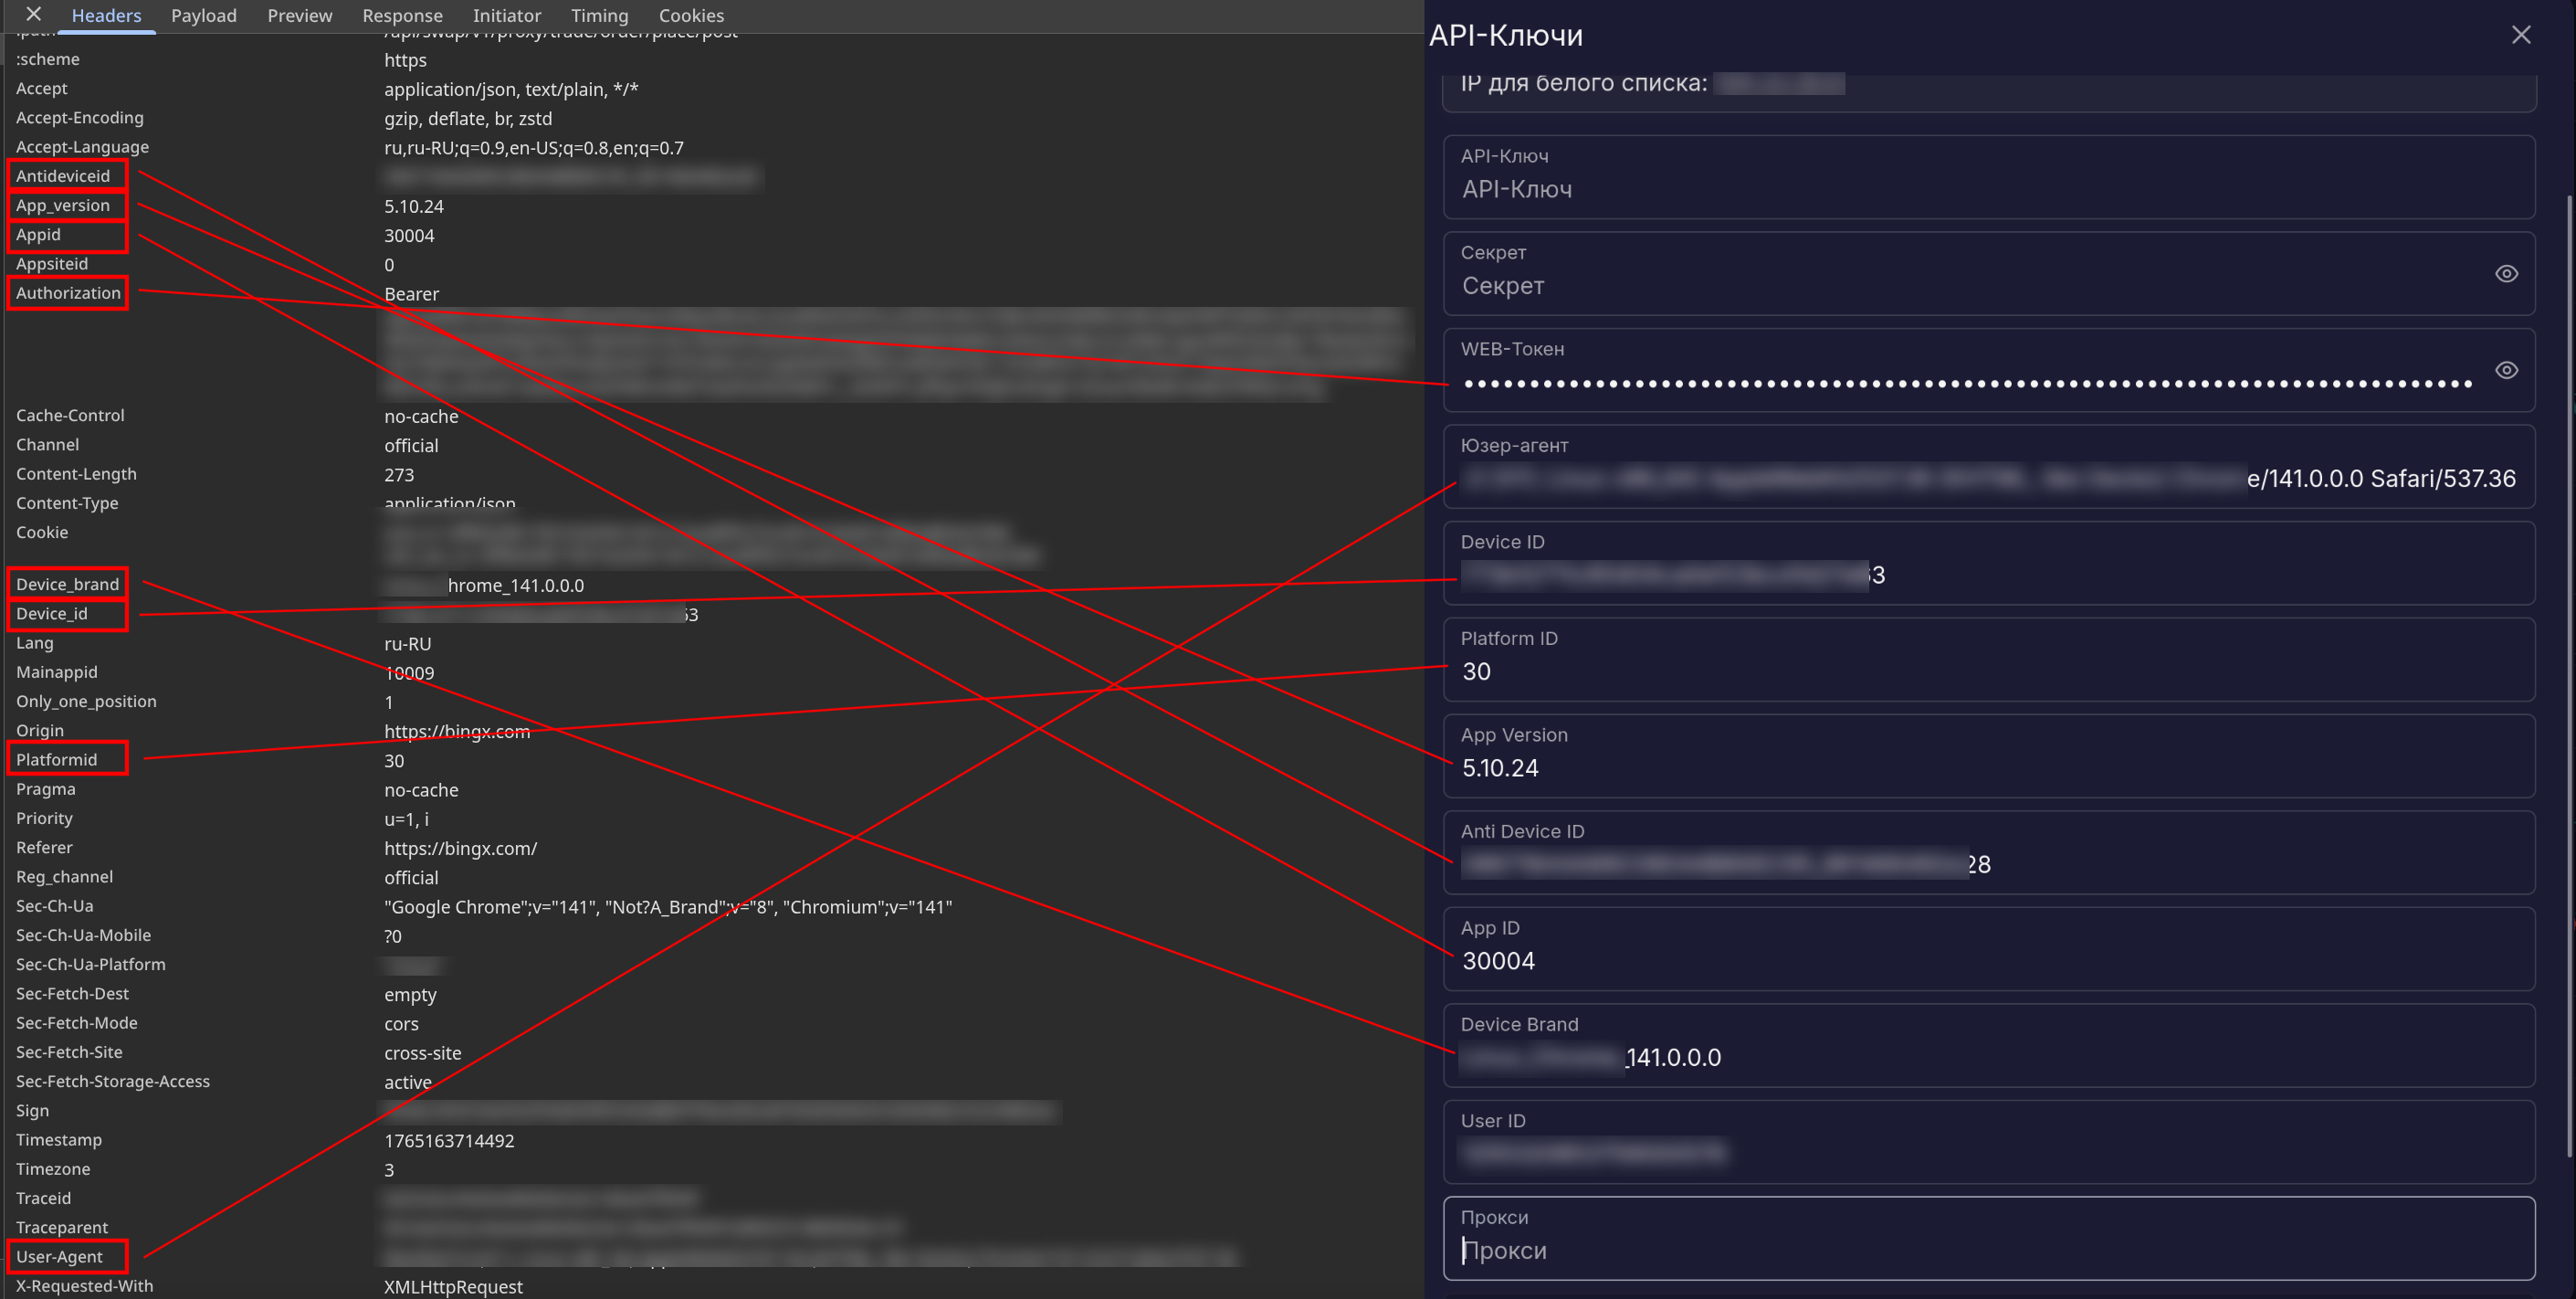Screen dimensions: 2576x1299
Task: Click the Юзер-агент input field
Action: [1988, 467]
